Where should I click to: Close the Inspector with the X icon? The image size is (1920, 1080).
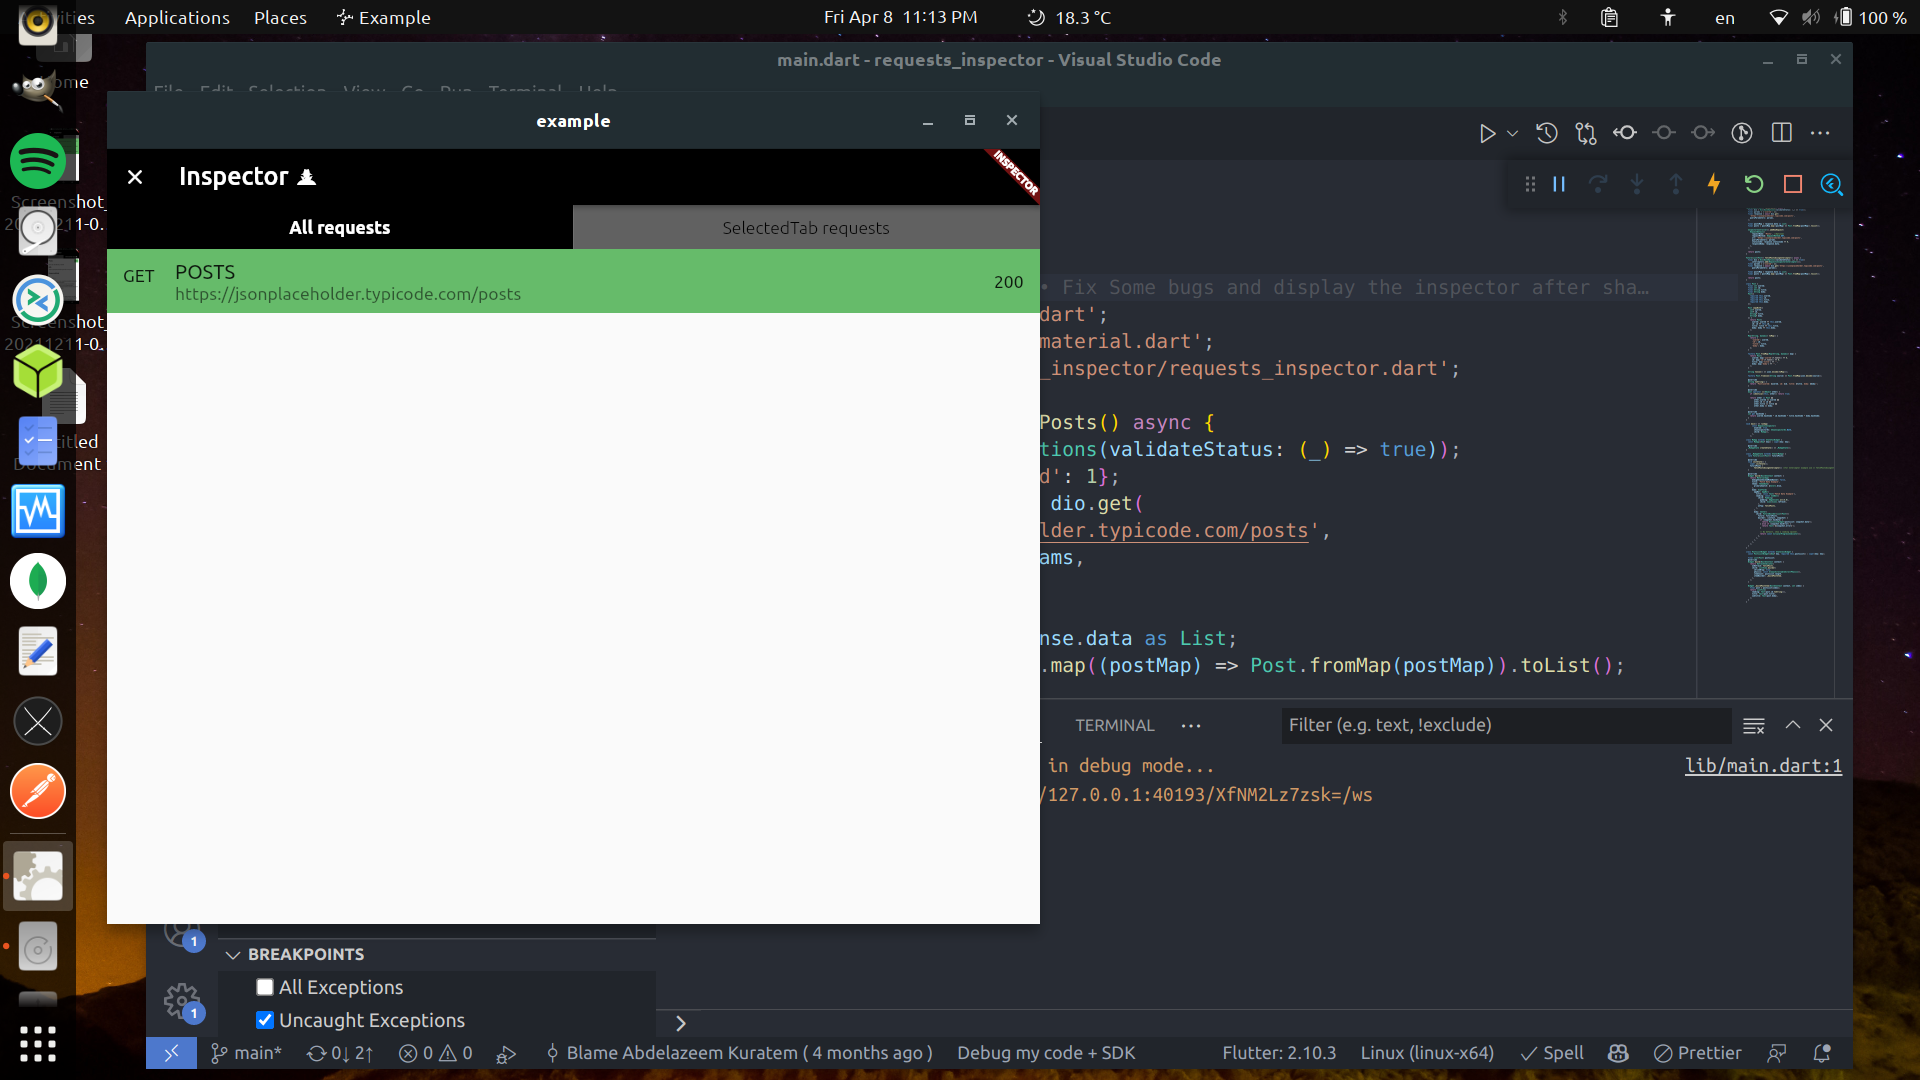135,177
